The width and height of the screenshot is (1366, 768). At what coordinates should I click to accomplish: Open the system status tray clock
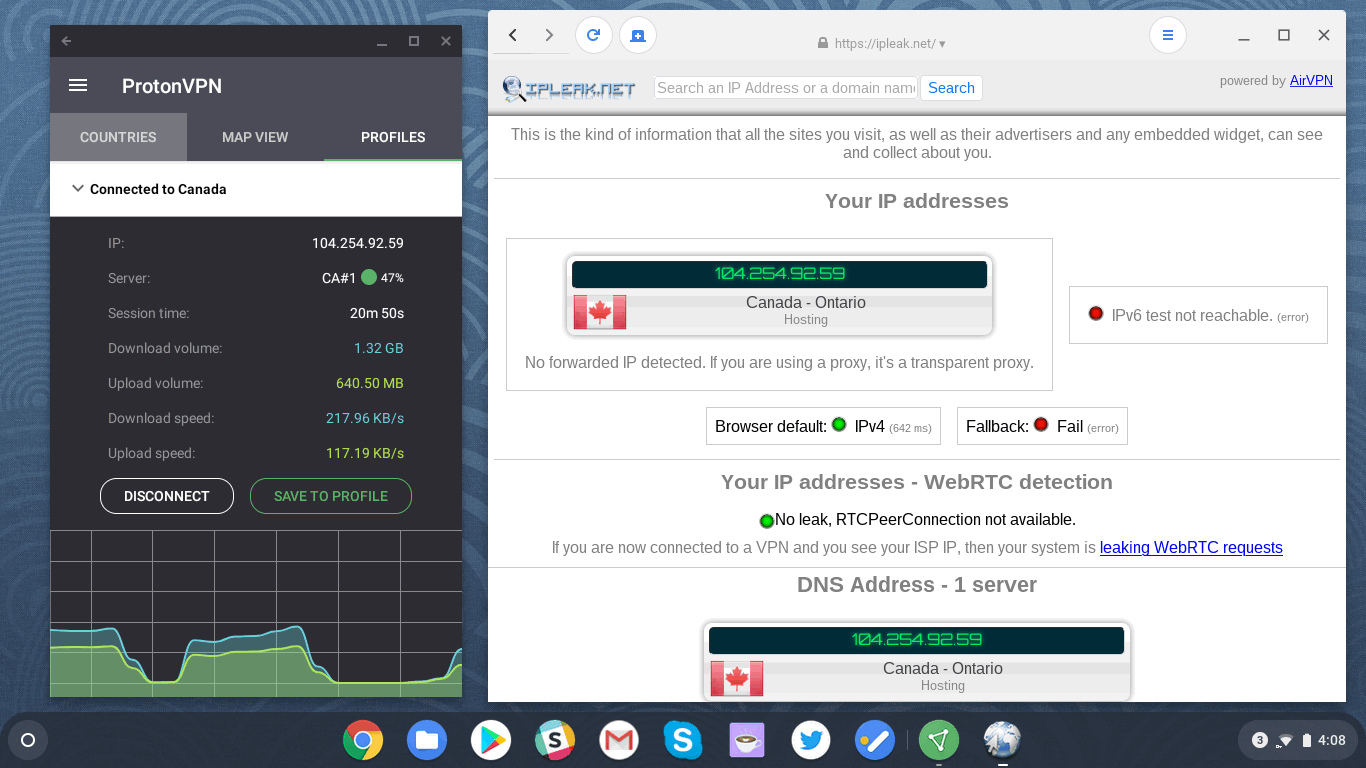(x=1331, y=740)
